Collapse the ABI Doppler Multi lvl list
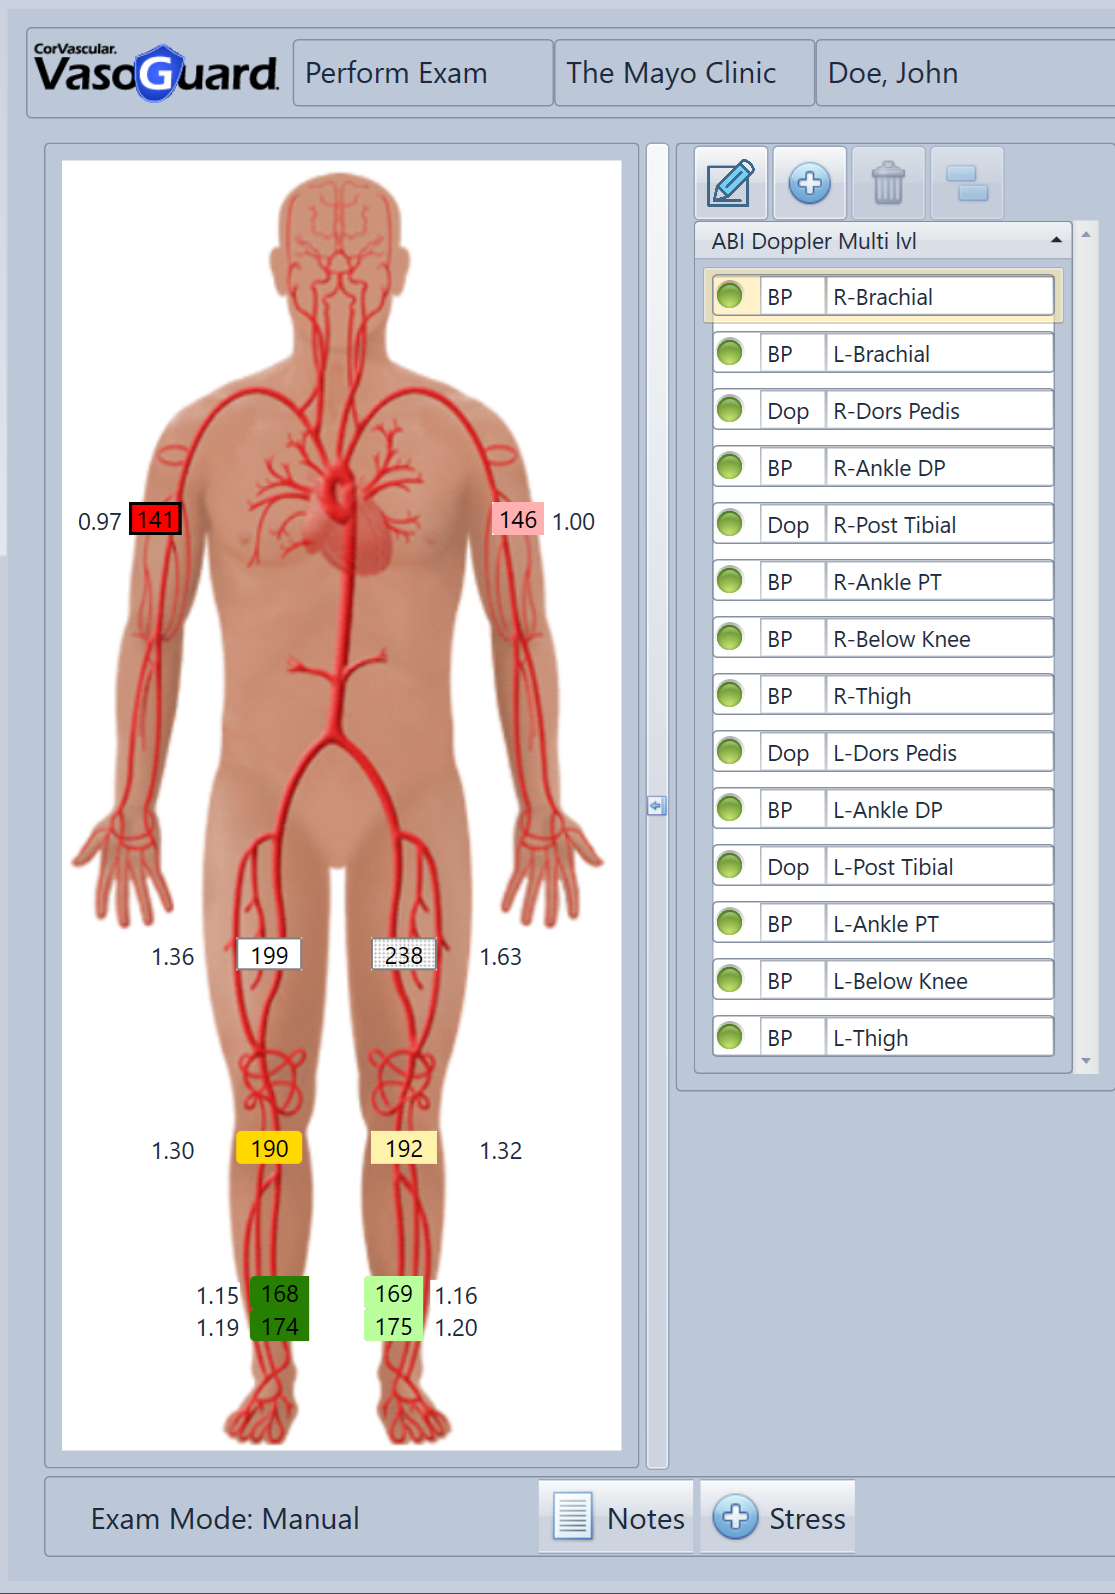Image resolution: width=1115 pixels, height=1594 pixels. [x=1056, y=241]
